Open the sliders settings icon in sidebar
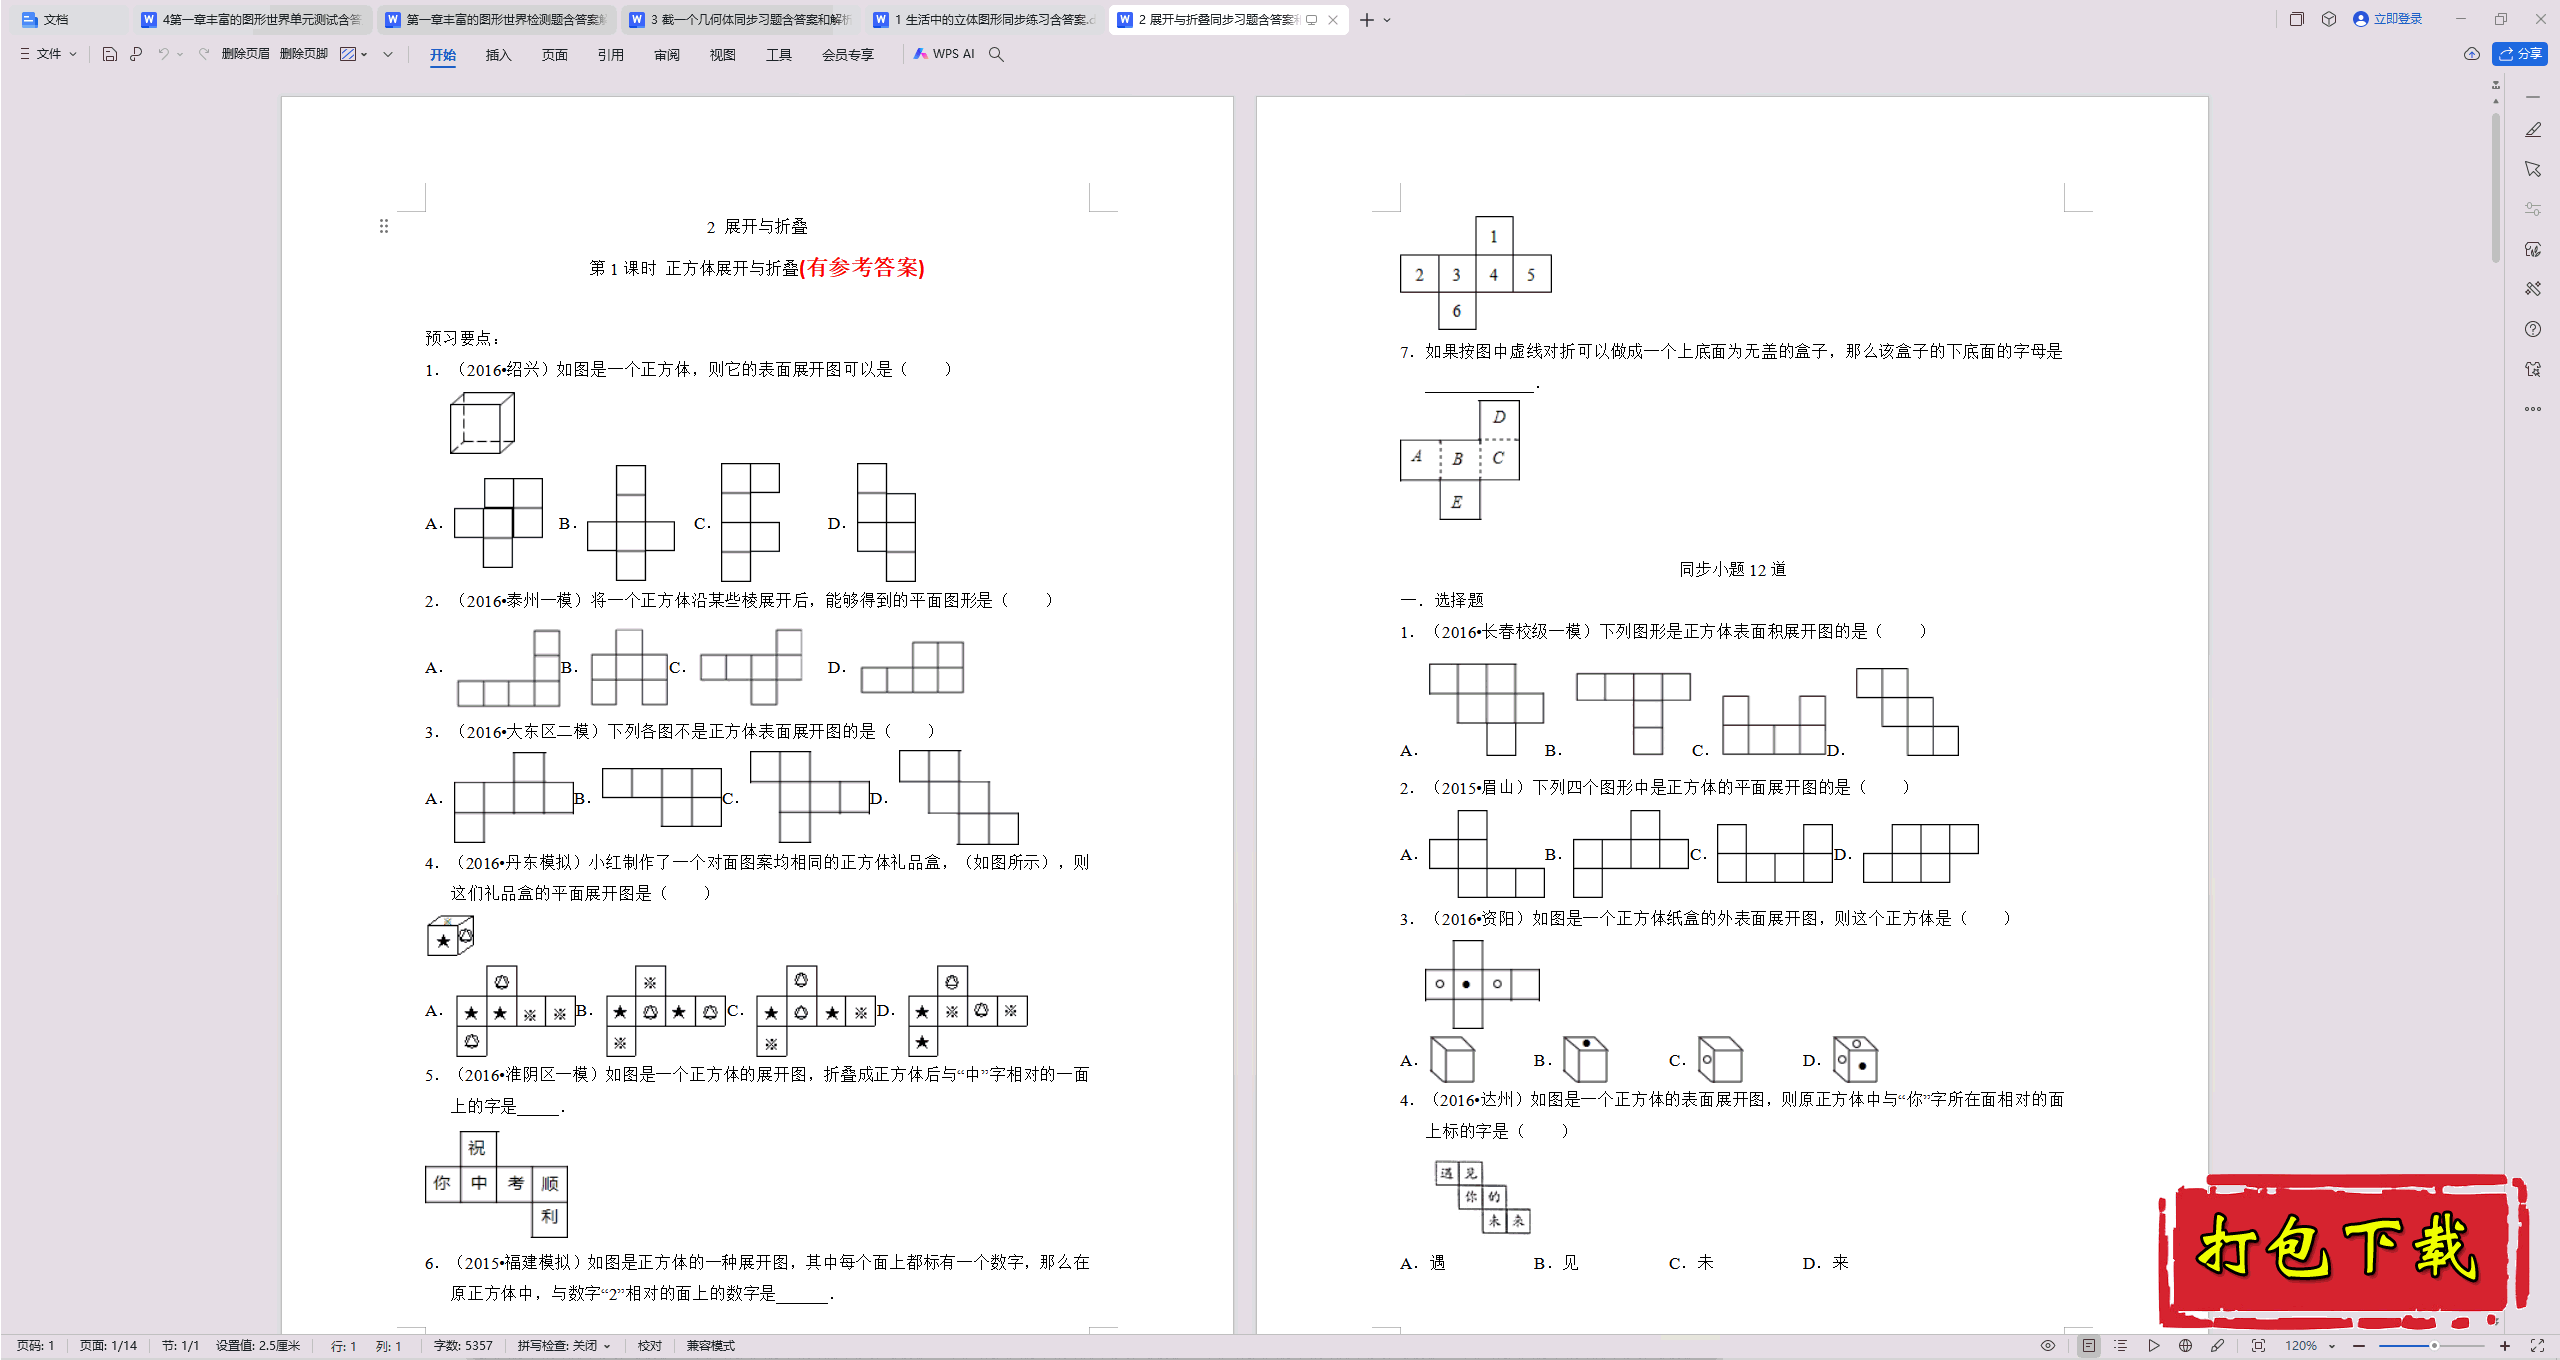Viewport: 2560px width, 1360px height. (x=2533, y=209)
